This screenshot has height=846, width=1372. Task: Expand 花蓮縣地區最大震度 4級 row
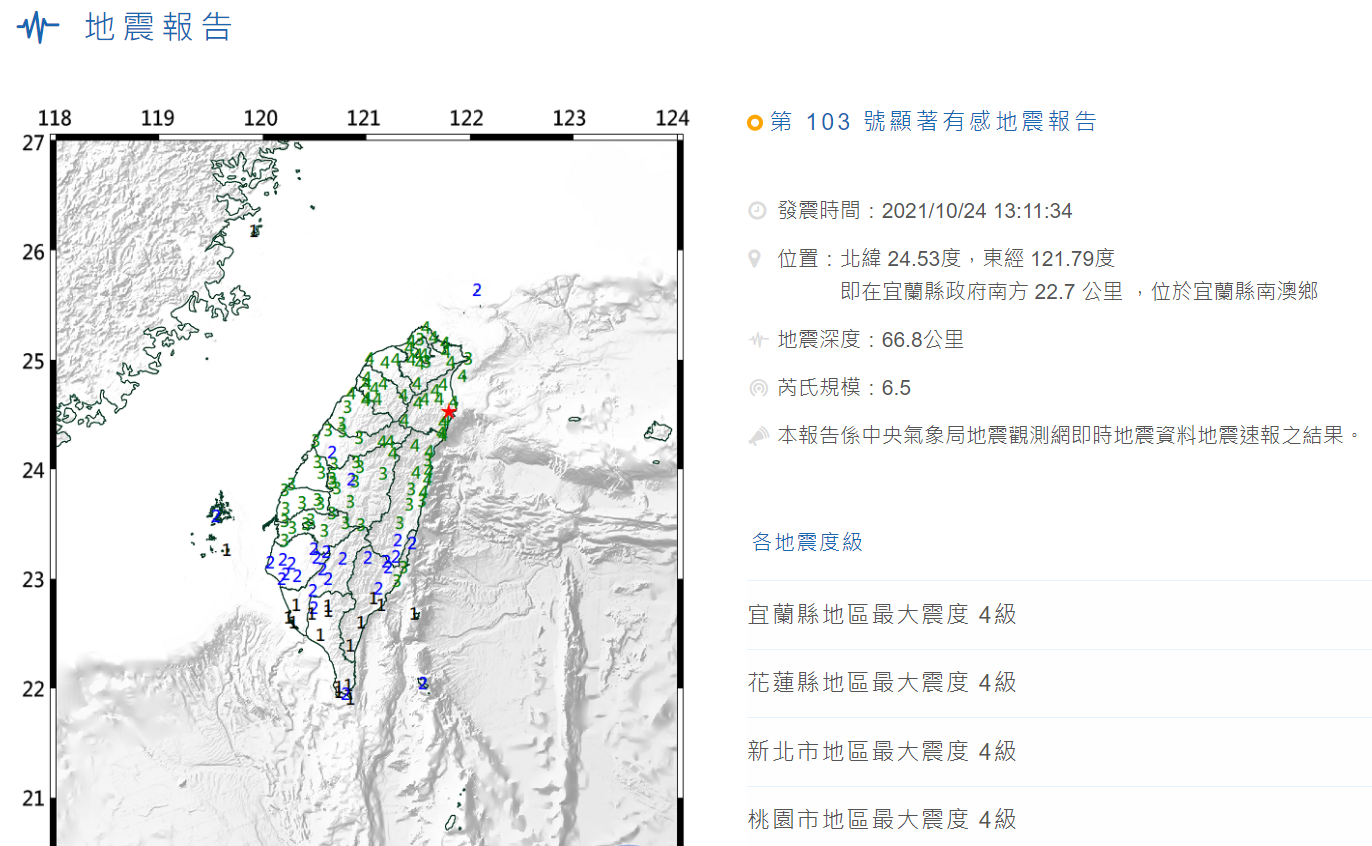click(x=882, y=683)
